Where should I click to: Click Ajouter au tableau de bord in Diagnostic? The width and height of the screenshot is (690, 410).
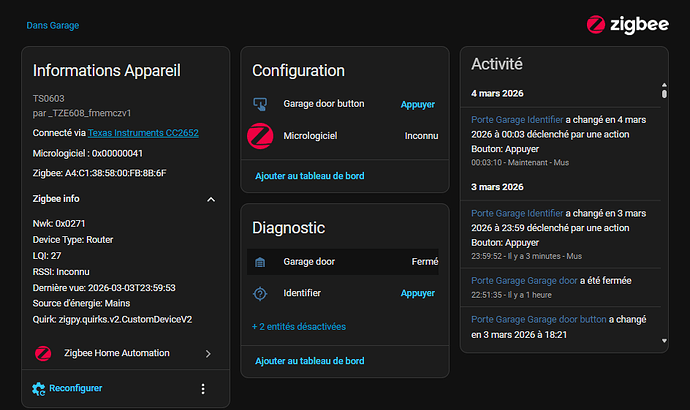point(309,361)
